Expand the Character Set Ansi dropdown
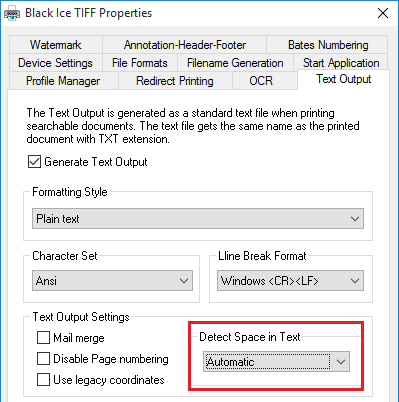Image resolution: width=399 pixels, height=402 pixels. 112,281
